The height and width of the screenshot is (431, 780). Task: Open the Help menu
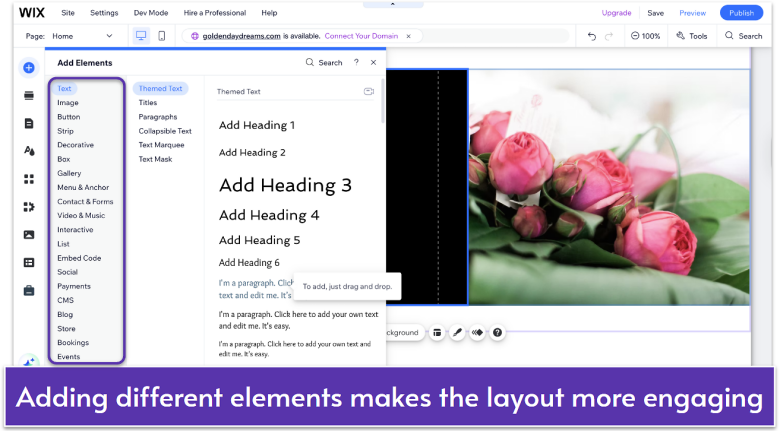tap(269, 12)
